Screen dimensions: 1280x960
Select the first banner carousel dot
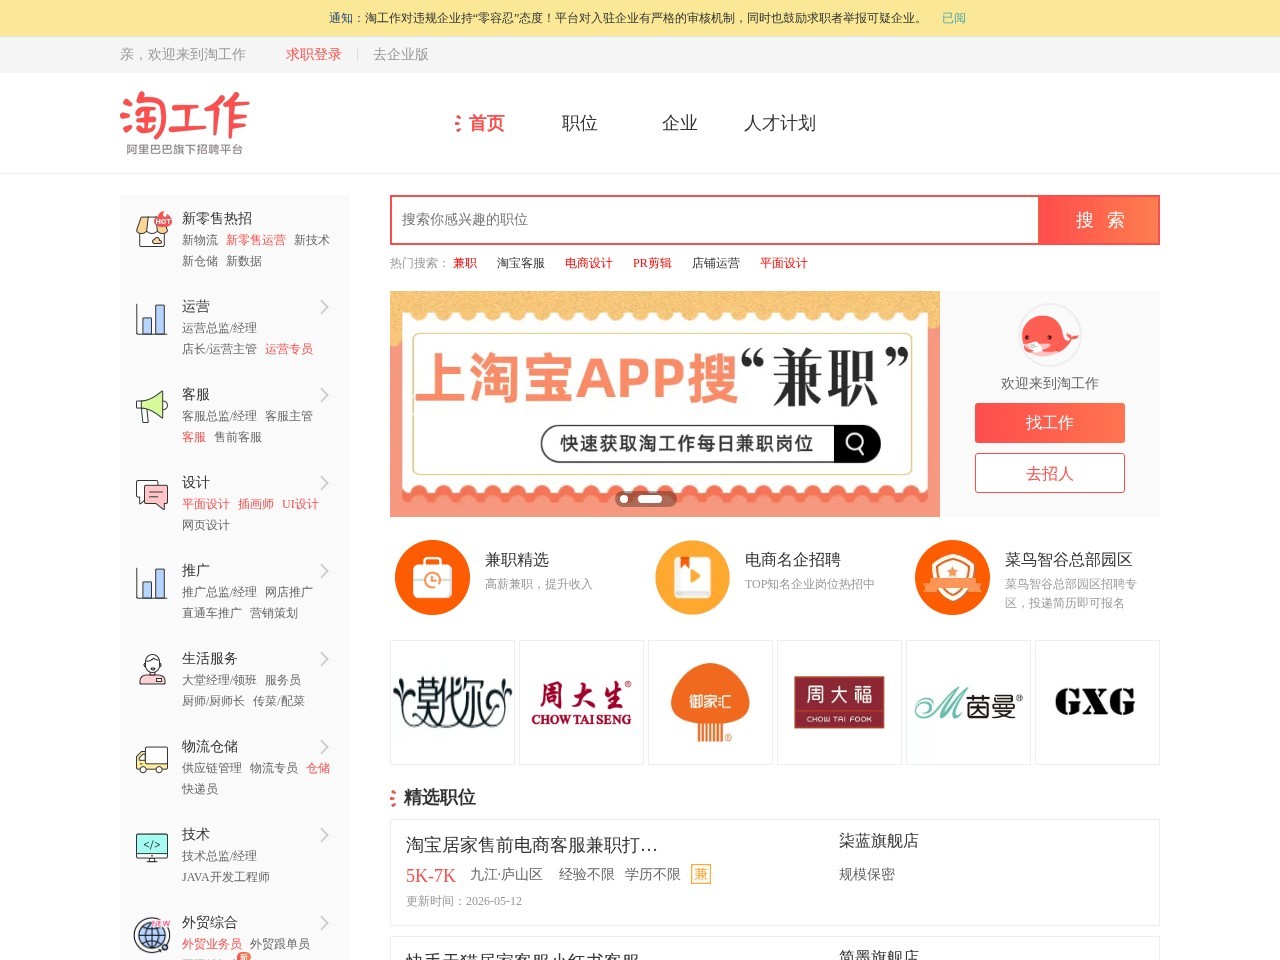click(x=624, y=499)
